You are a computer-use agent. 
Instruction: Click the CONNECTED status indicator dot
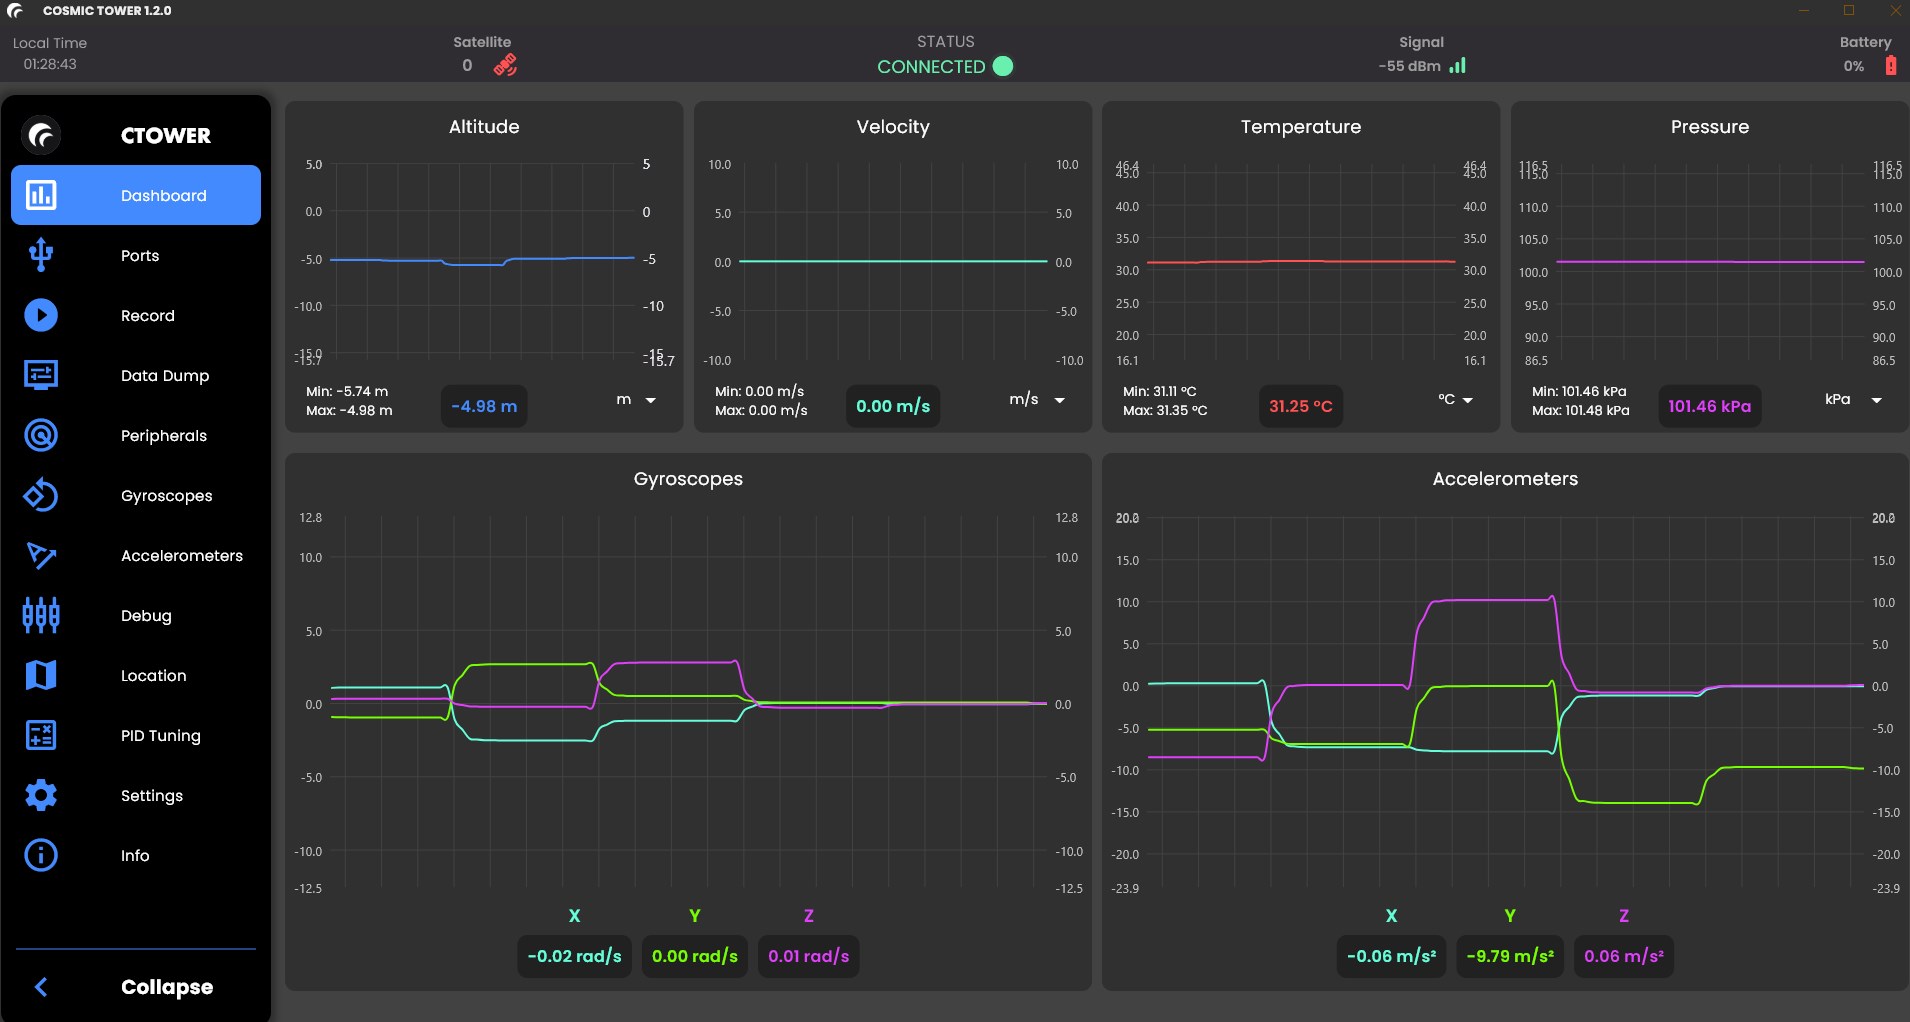[x=1002, y=66]
